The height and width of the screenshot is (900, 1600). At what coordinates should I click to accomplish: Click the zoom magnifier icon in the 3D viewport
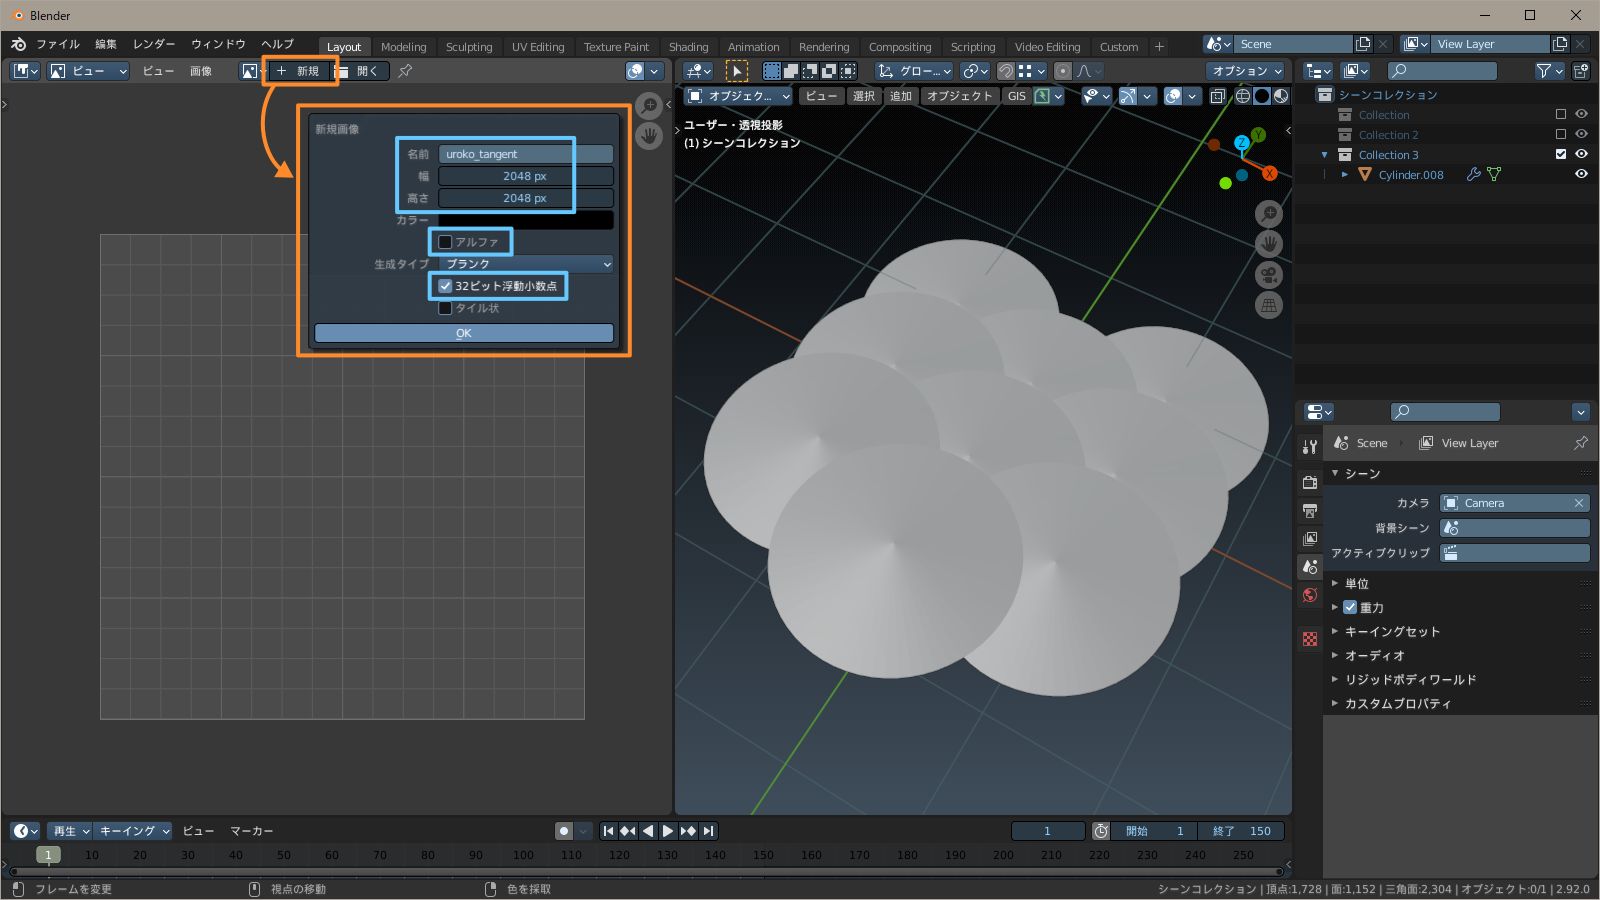click(1269, 213)
